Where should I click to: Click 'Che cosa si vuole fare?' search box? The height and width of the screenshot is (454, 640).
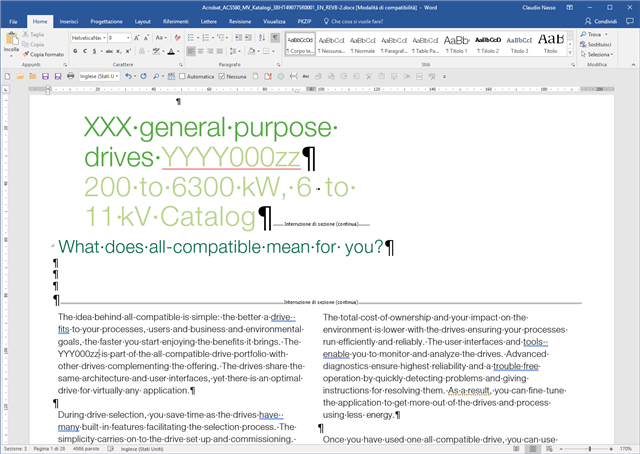(x=353, y=21)
